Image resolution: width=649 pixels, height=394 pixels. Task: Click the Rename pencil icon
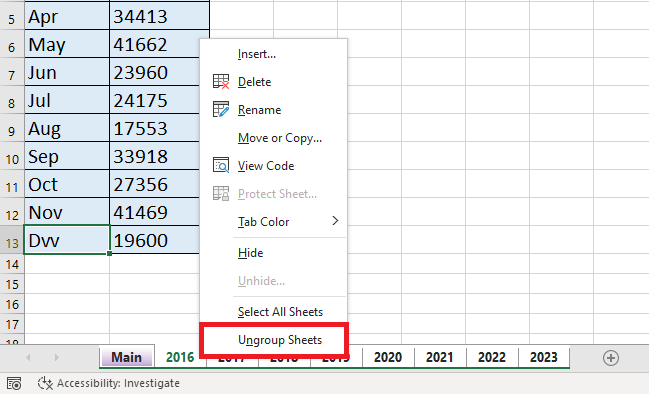pyautogui.click(x=221, y=110)
